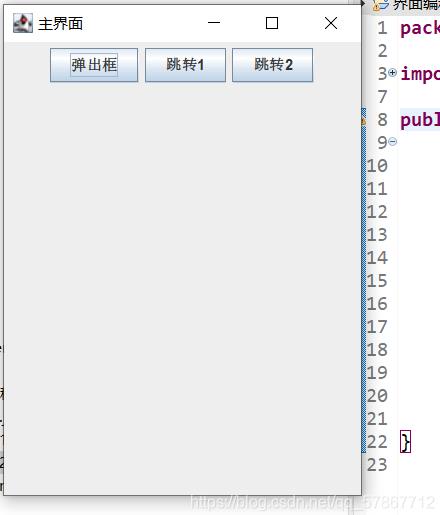Maximize the 主界面 window
This screenshot has height=515, width=440.
[272, 23]
